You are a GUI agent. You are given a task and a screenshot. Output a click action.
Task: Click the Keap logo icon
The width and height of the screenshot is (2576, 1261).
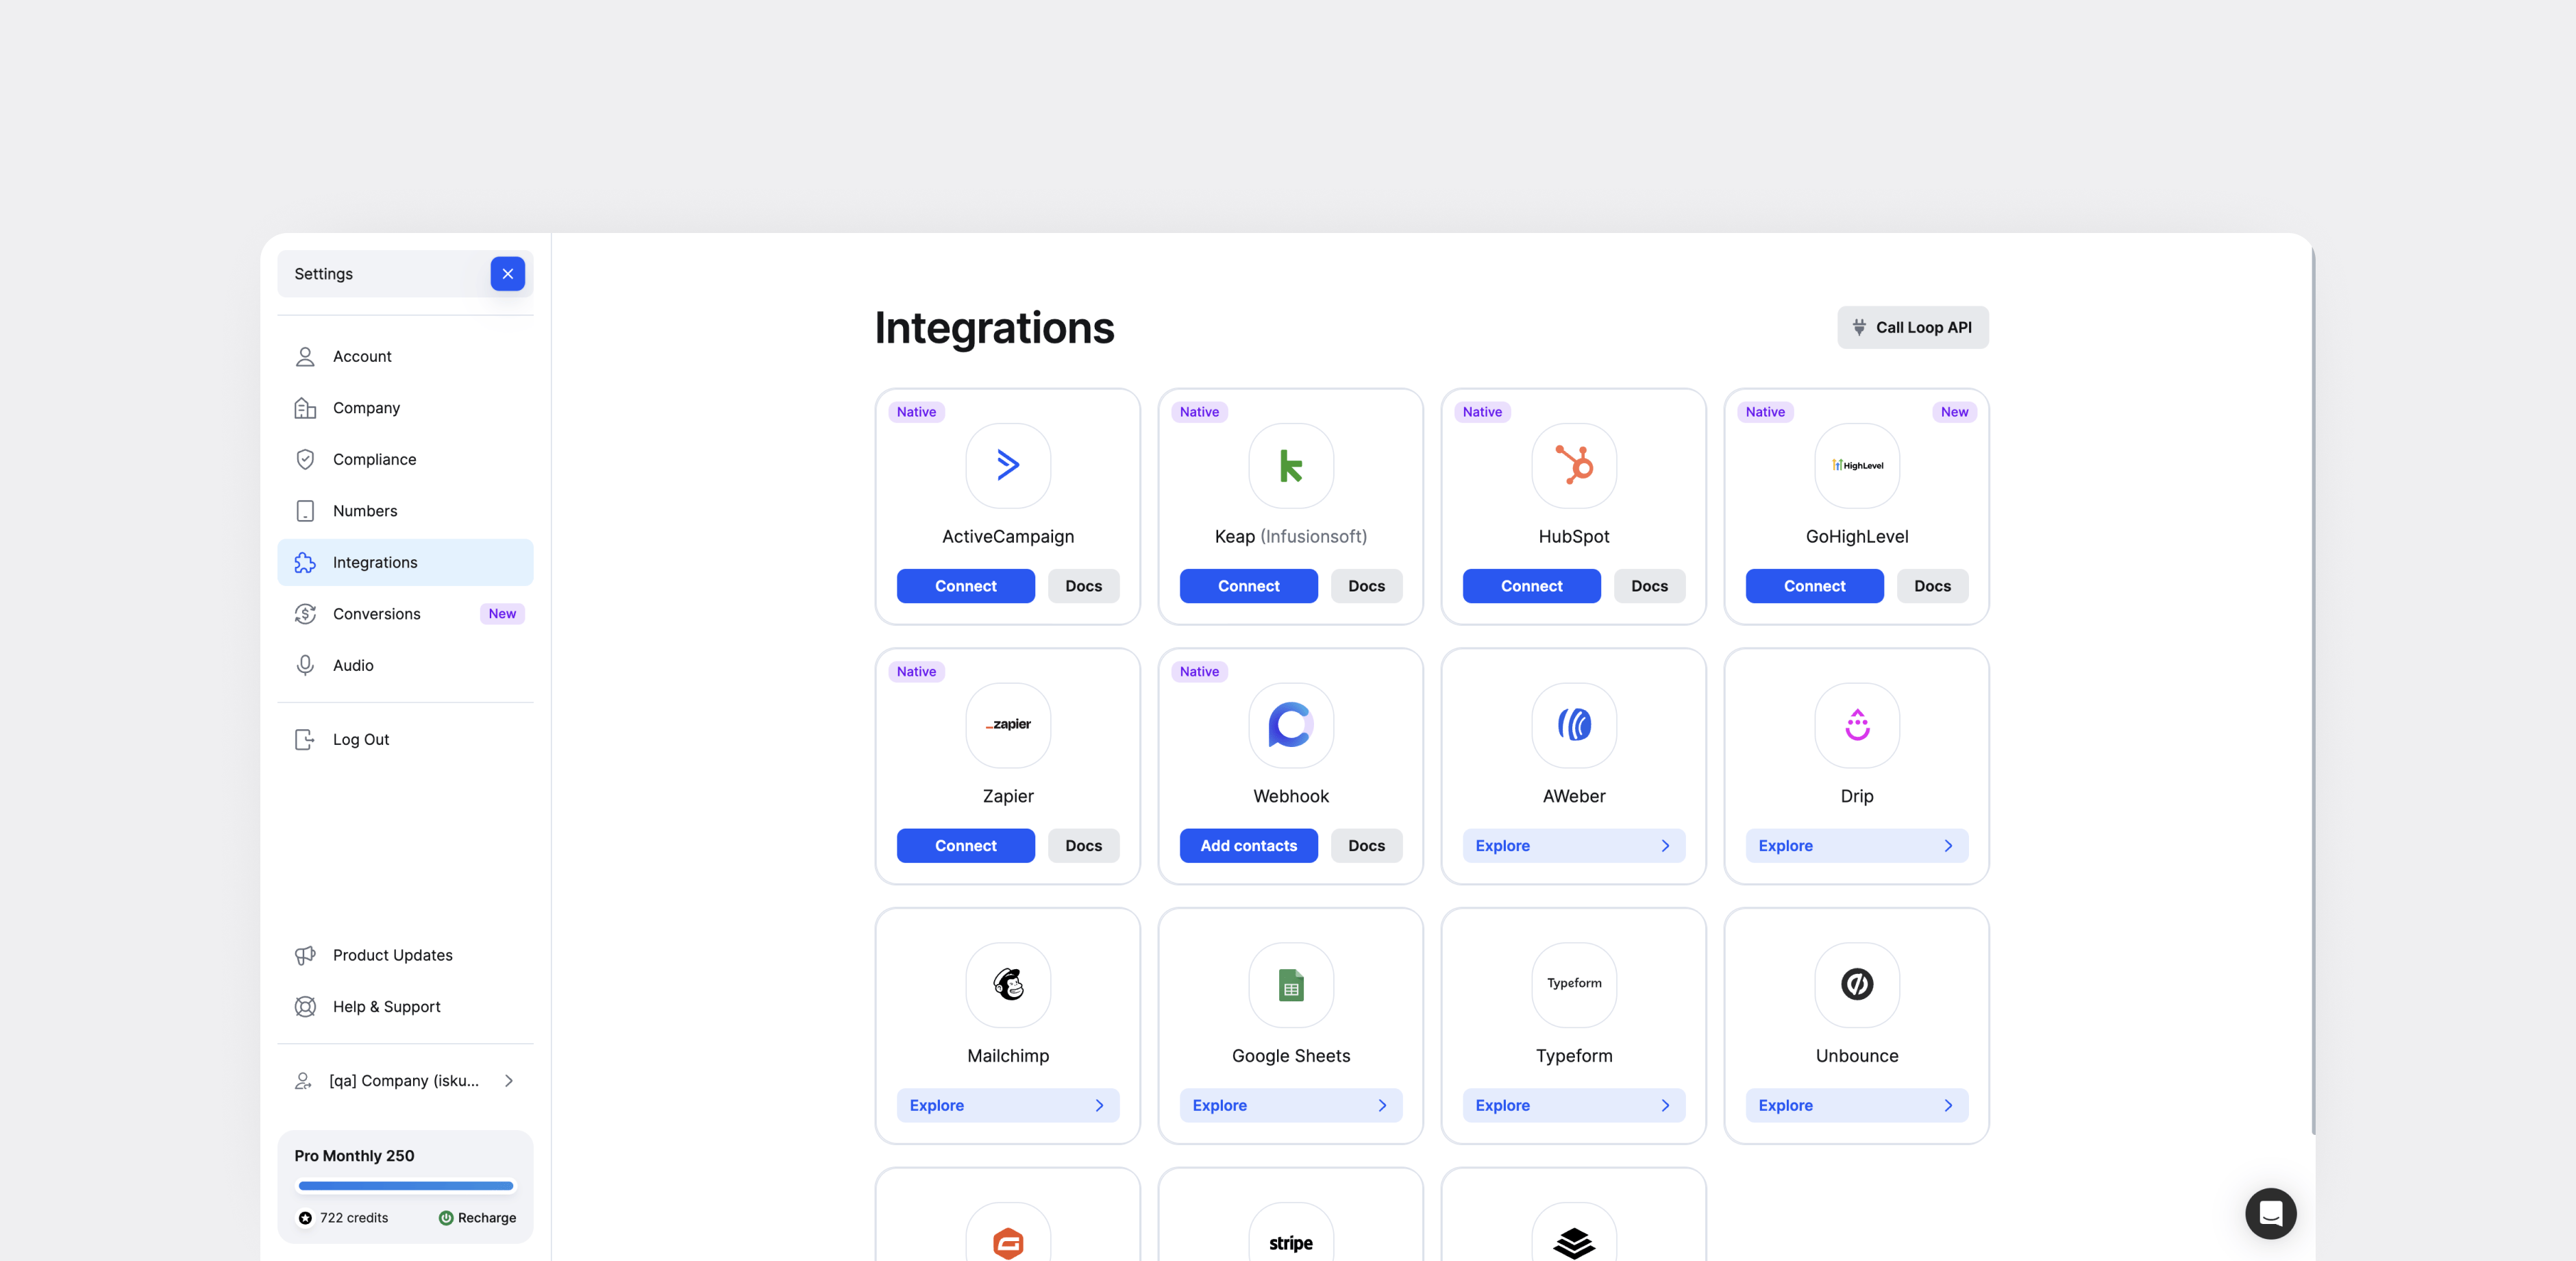pos(1291,465)
